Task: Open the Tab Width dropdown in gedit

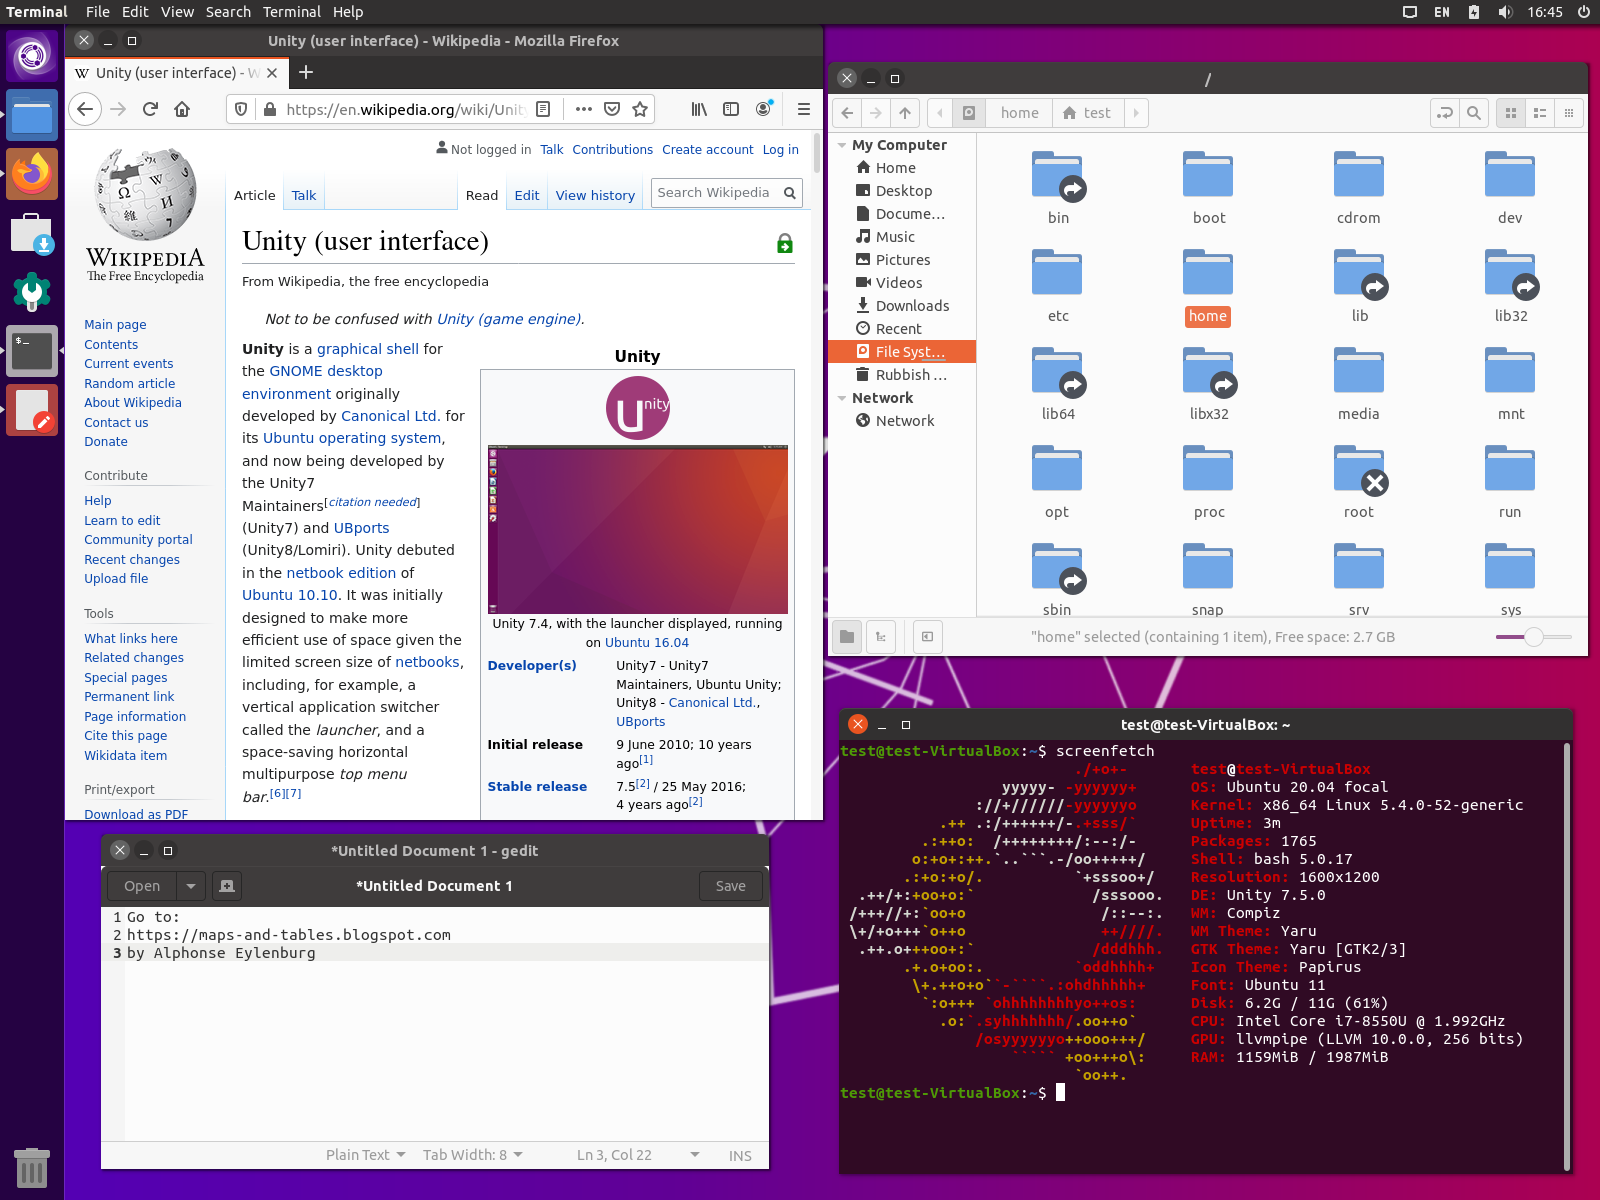Action: point(472,1155)
